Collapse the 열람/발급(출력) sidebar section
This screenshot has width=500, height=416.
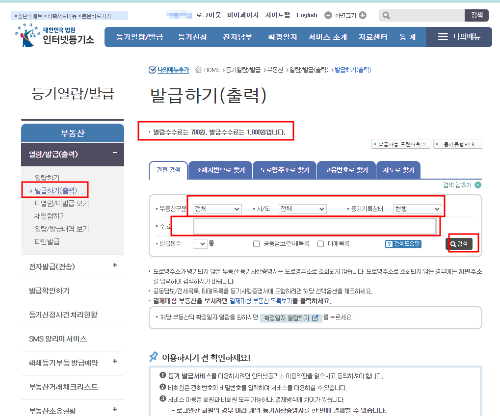115,153
